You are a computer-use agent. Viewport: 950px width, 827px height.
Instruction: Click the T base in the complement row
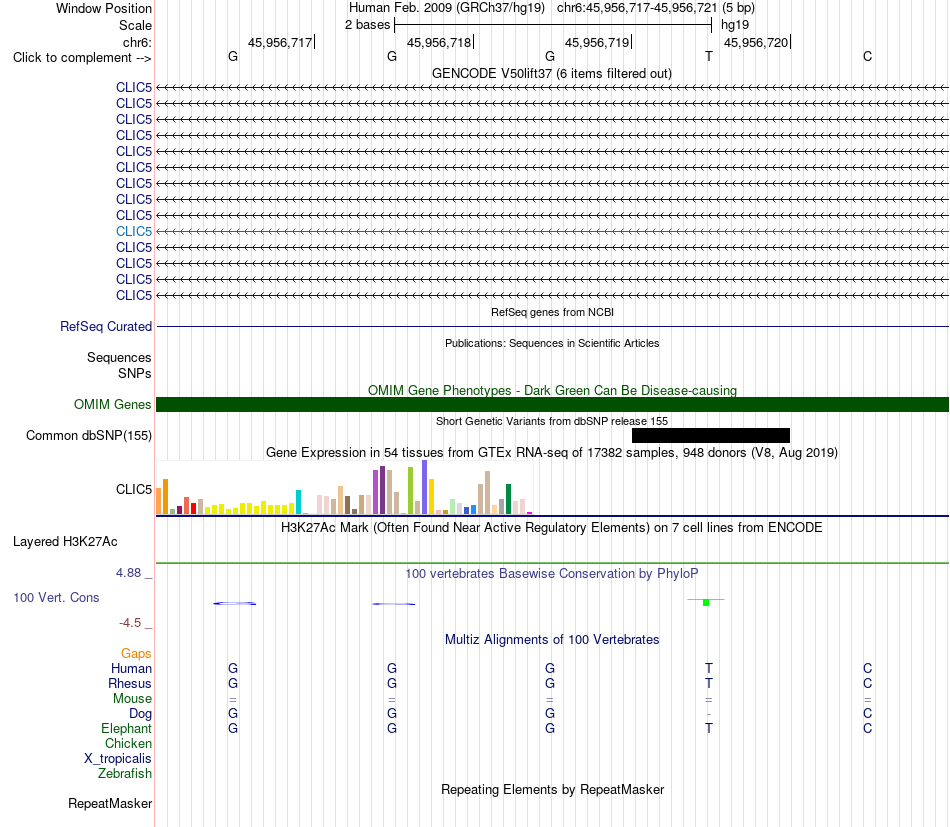708,56
